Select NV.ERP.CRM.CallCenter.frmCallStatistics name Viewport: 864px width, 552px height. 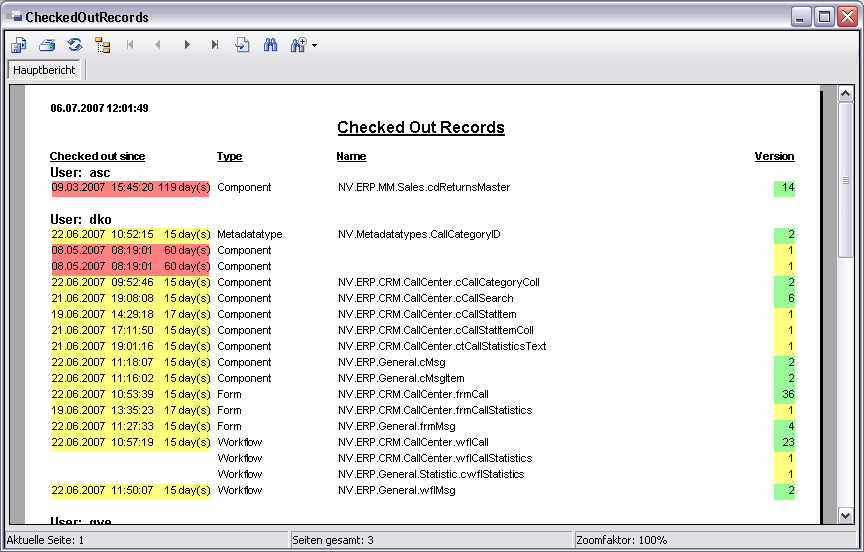(x=435, y=410)
